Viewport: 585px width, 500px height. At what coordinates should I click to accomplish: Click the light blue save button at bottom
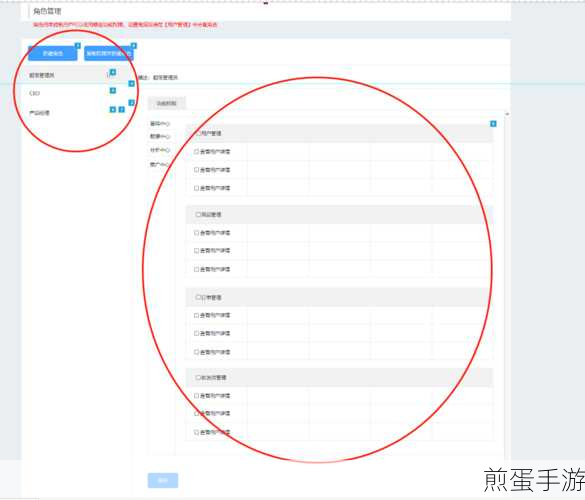163,481
